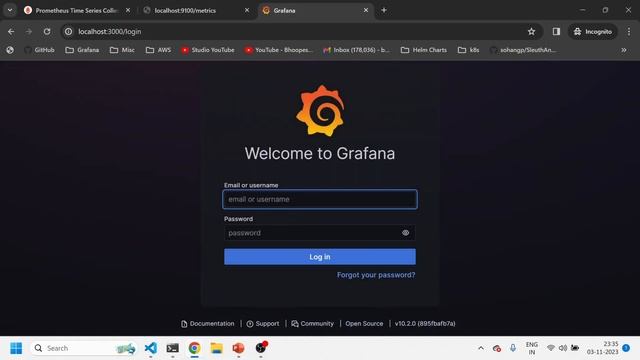Screen dimensions: 640x360
Task: Open the Windows Start menu
Action: click(16, 348)
